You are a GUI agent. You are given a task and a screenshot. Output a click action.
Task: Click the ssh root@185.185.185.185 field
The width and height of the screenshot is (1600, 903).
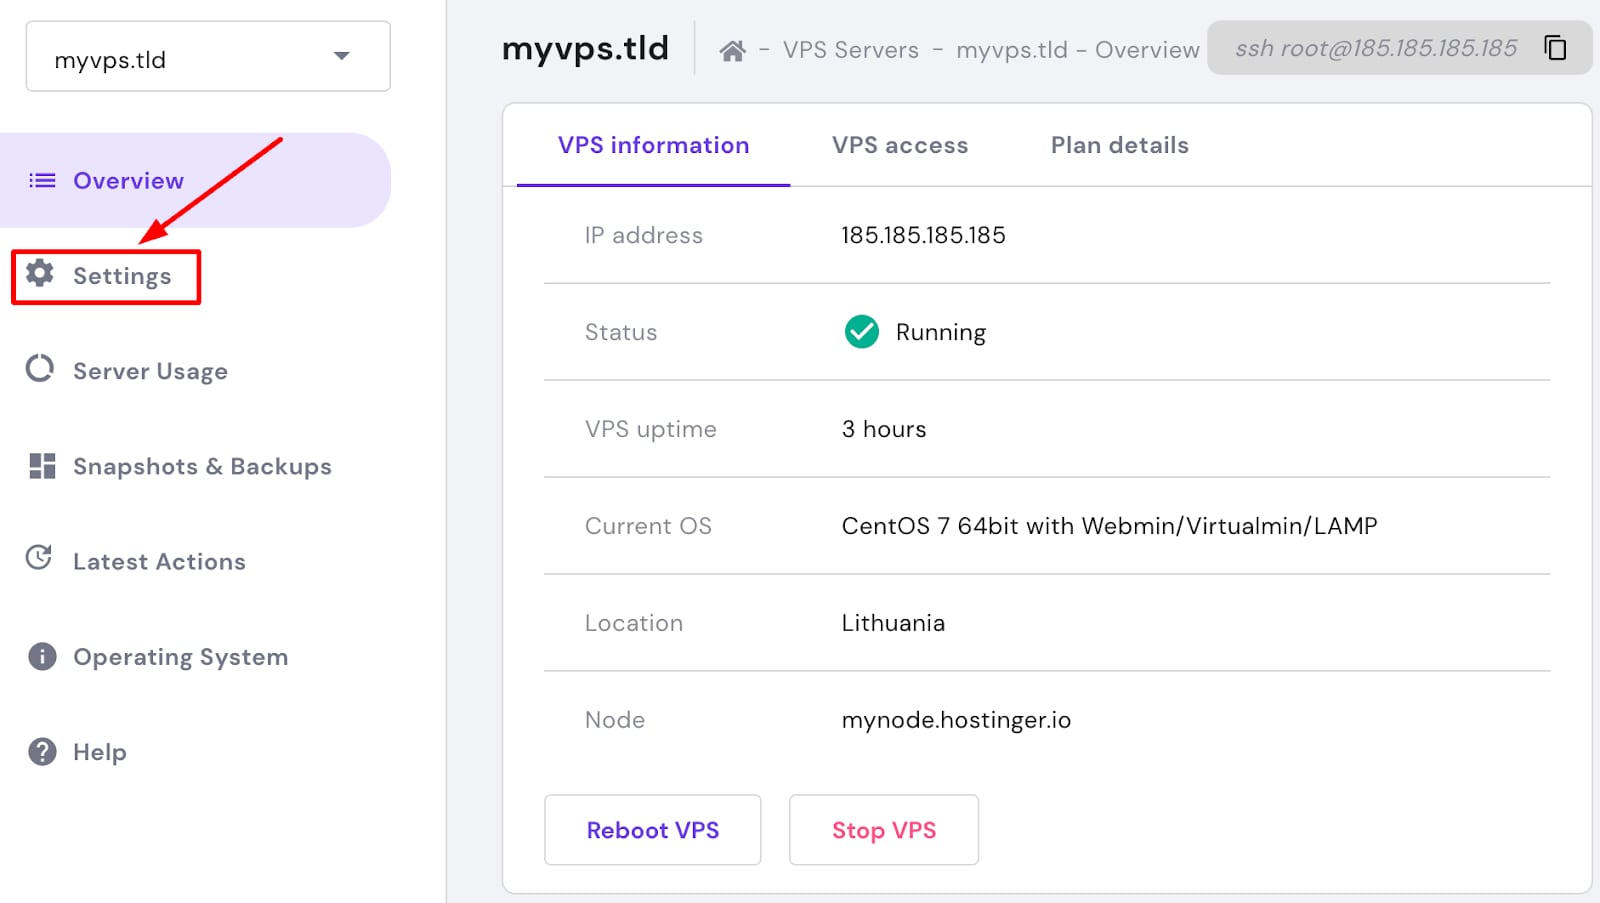pos(1375,48)
